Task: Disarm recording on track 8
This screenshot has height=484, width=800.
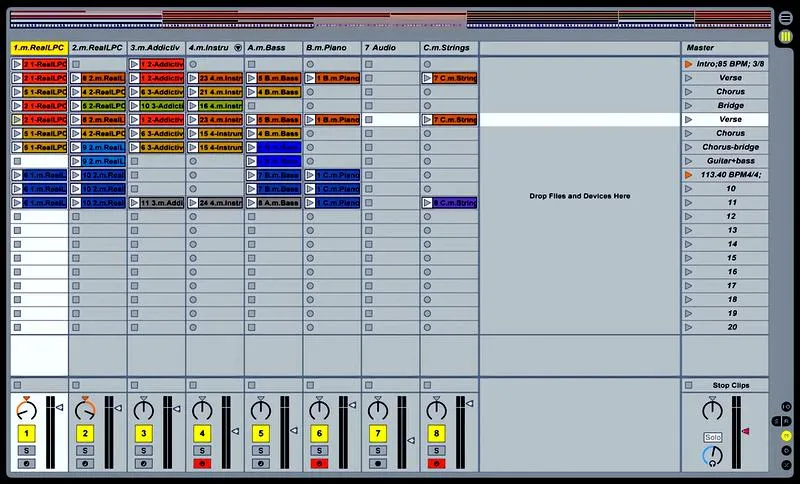Action: click(436, 464)
